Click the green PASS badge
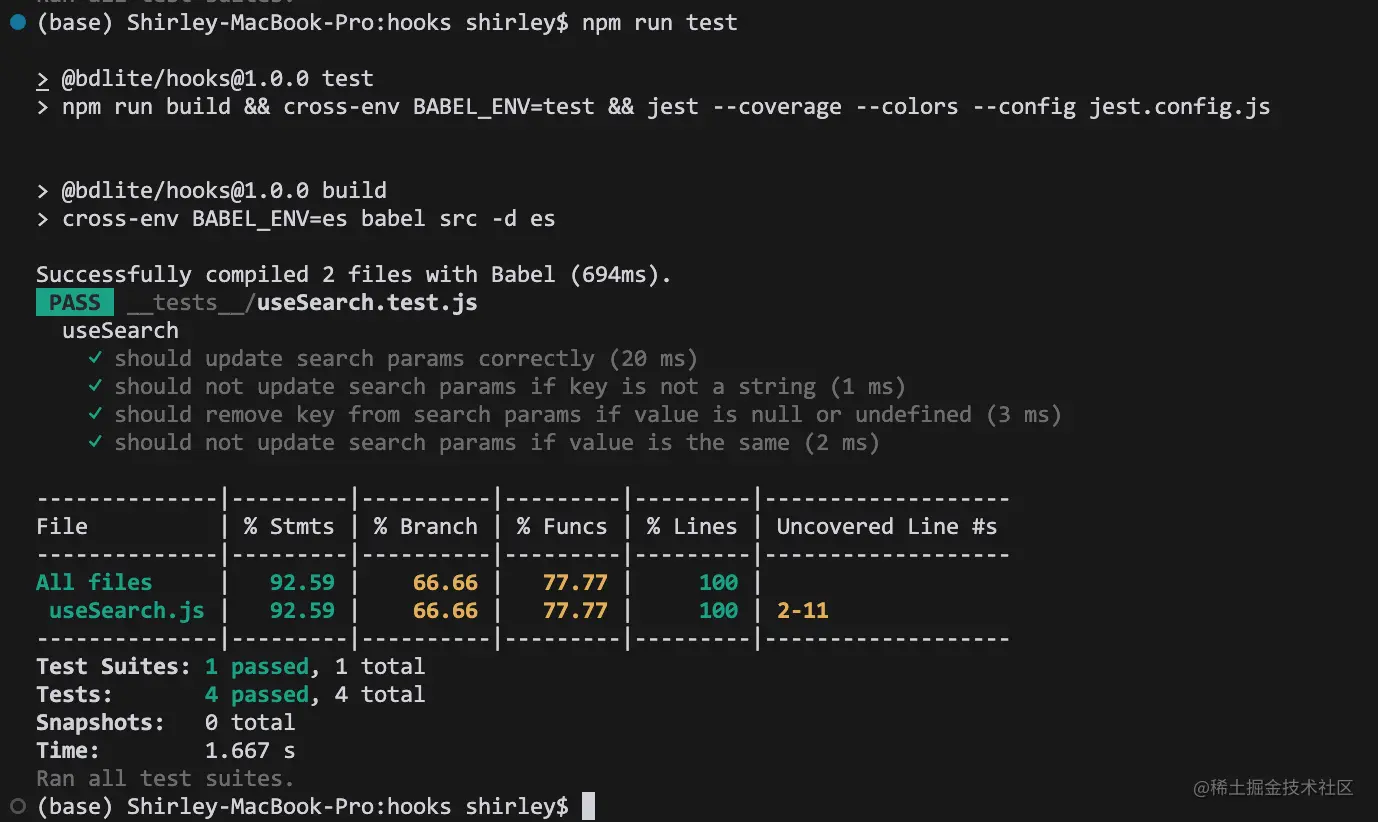Image resolution: width=1378 pixels, height=822 pixels. click(x=74, y=302)
